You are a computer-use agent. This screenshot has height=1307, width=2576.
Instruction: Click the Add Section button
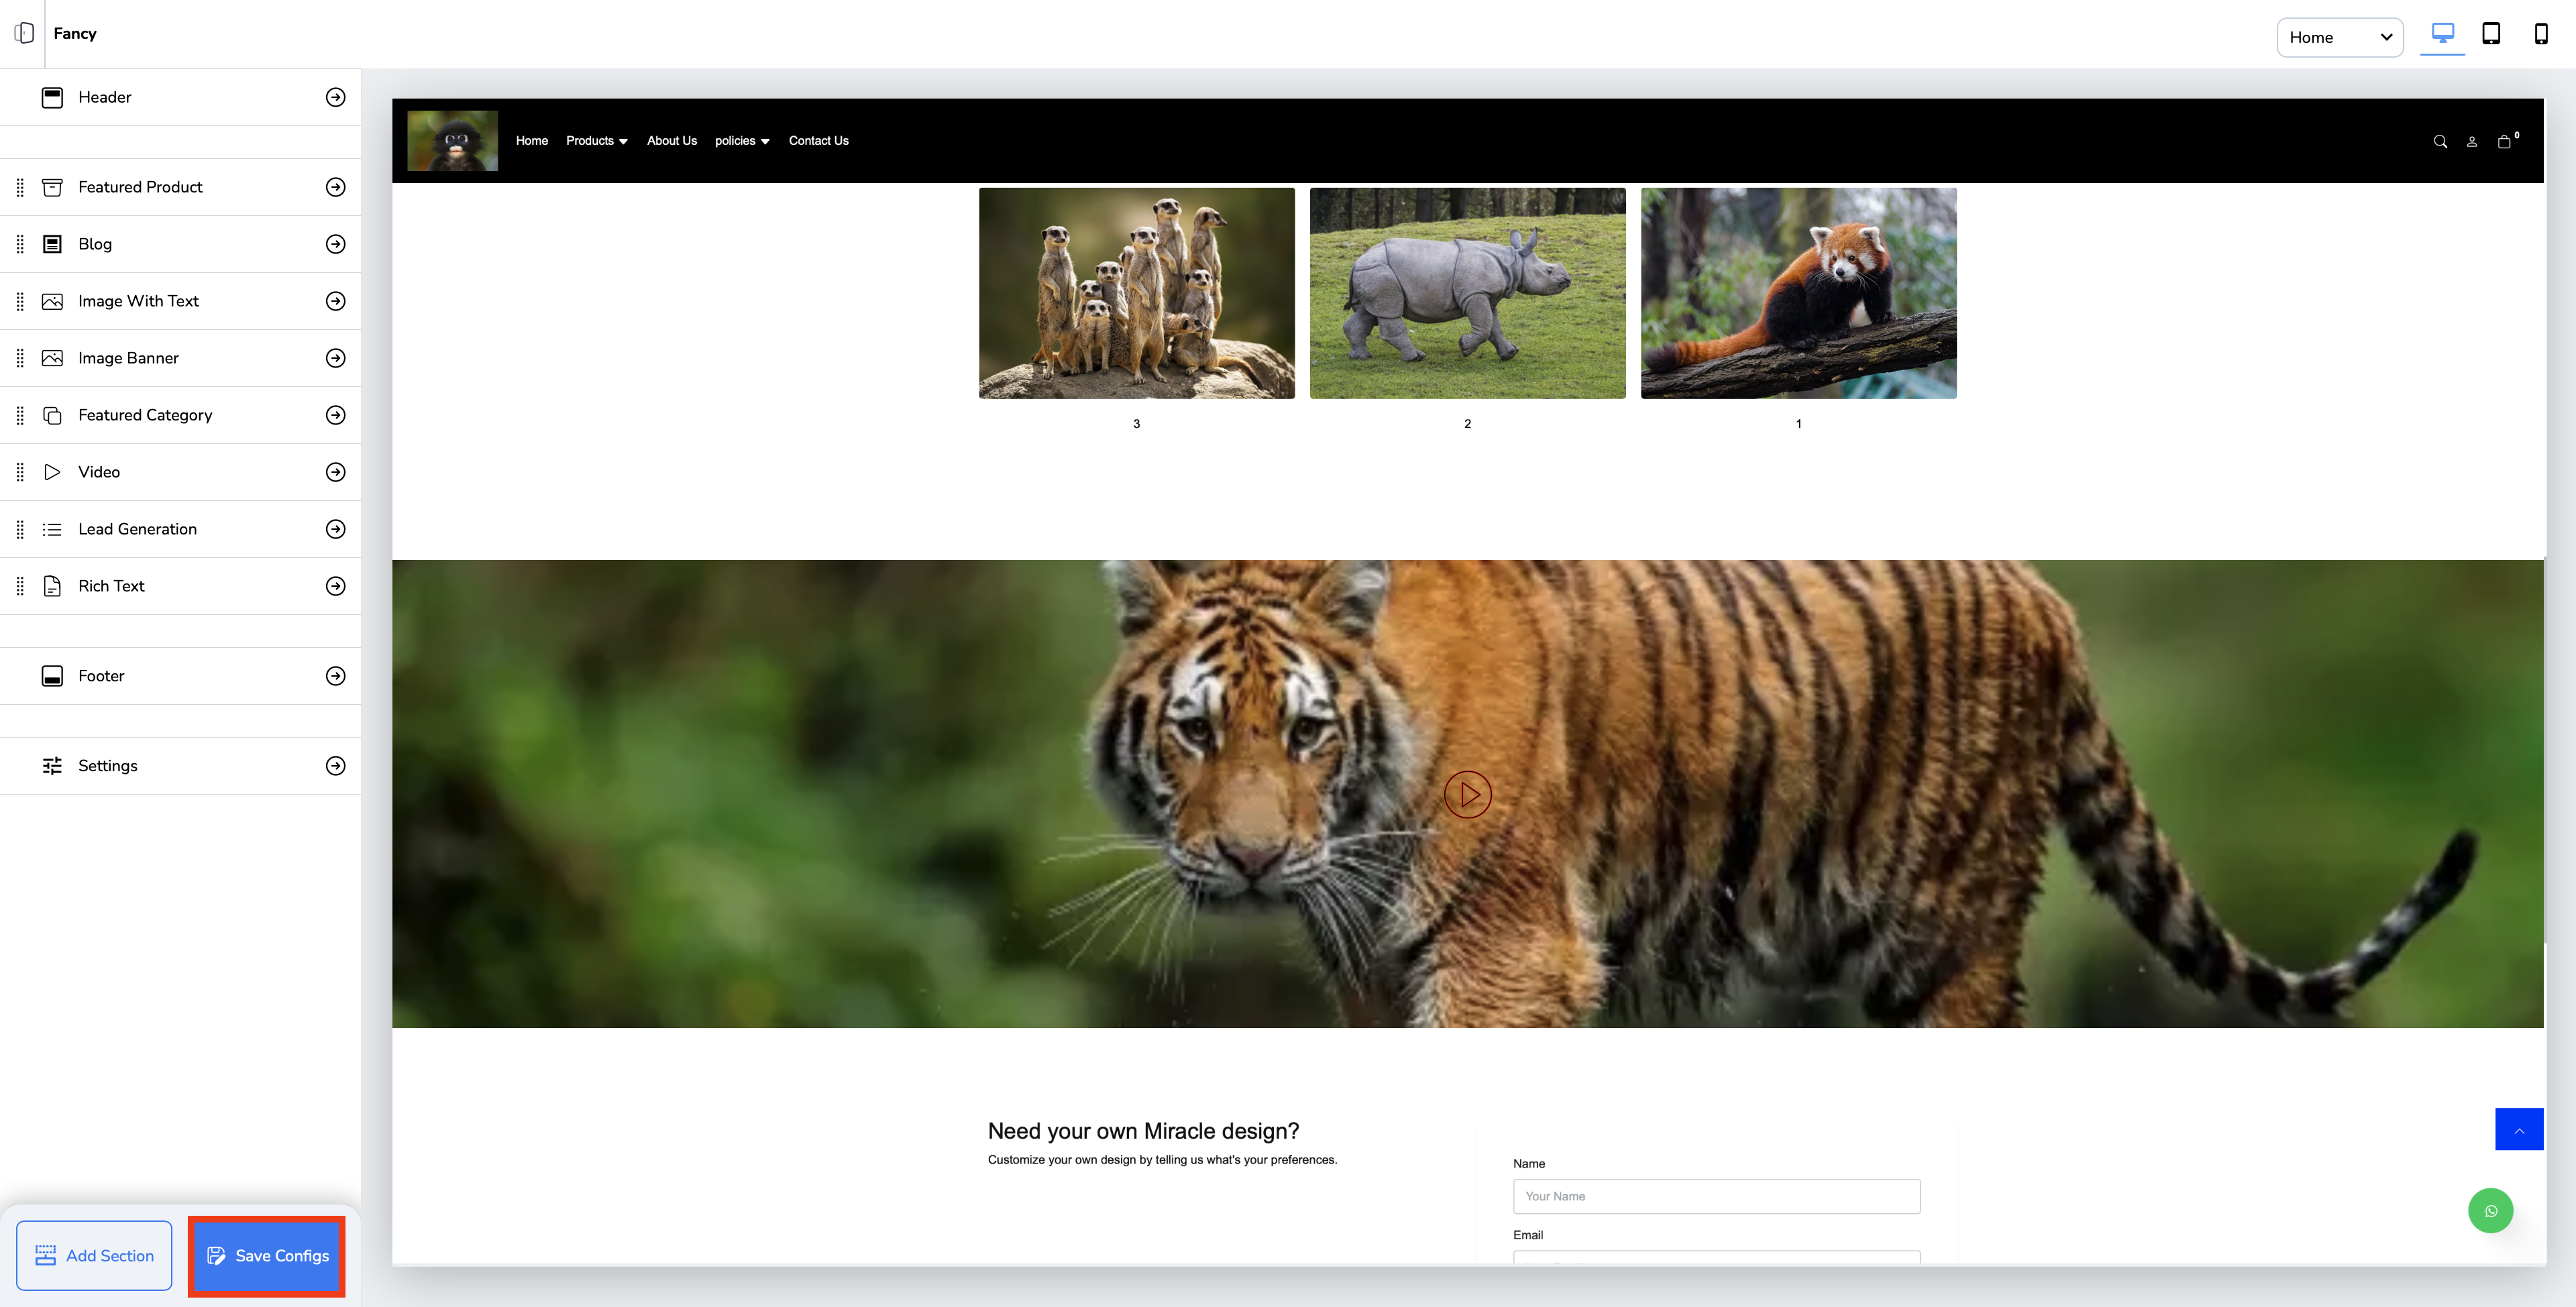(94, 1256)
